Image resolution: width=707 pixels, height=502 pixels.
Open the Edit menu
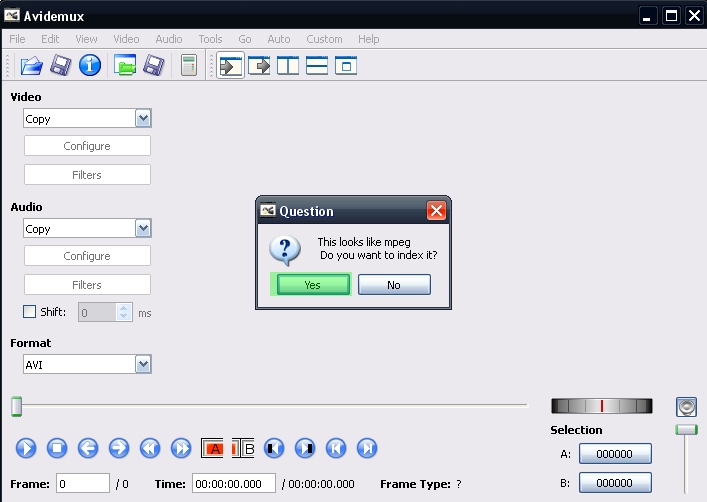50,39
